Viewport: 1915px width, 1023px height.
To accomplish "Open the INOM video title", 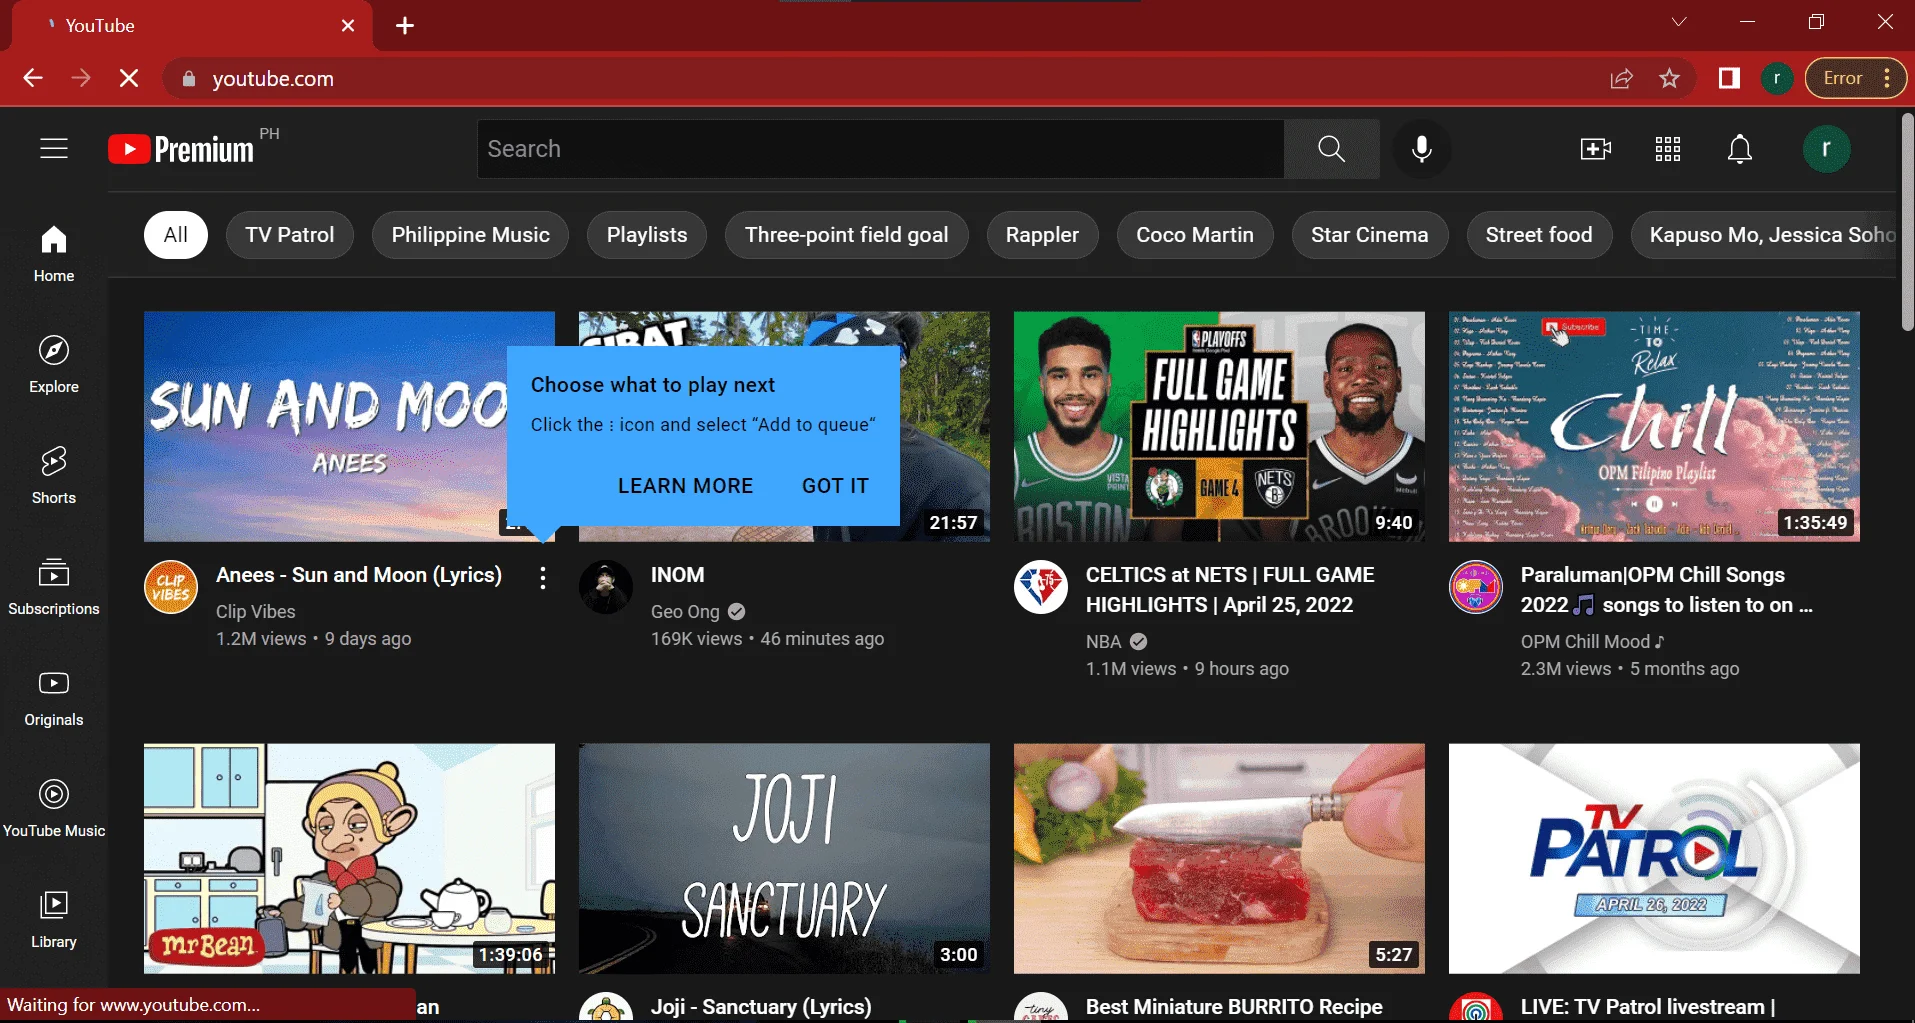I will 678,575.
